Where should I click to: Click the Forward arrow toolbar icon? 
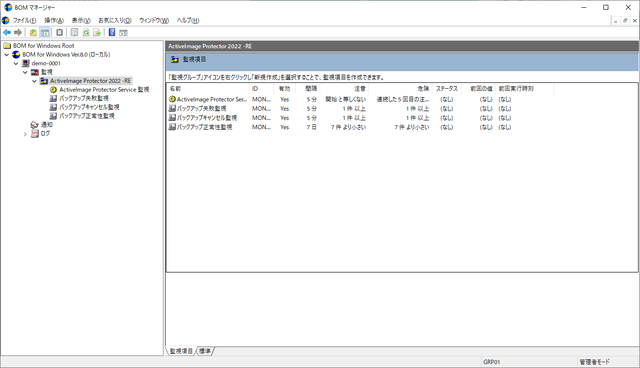click(x=18, y=32)
